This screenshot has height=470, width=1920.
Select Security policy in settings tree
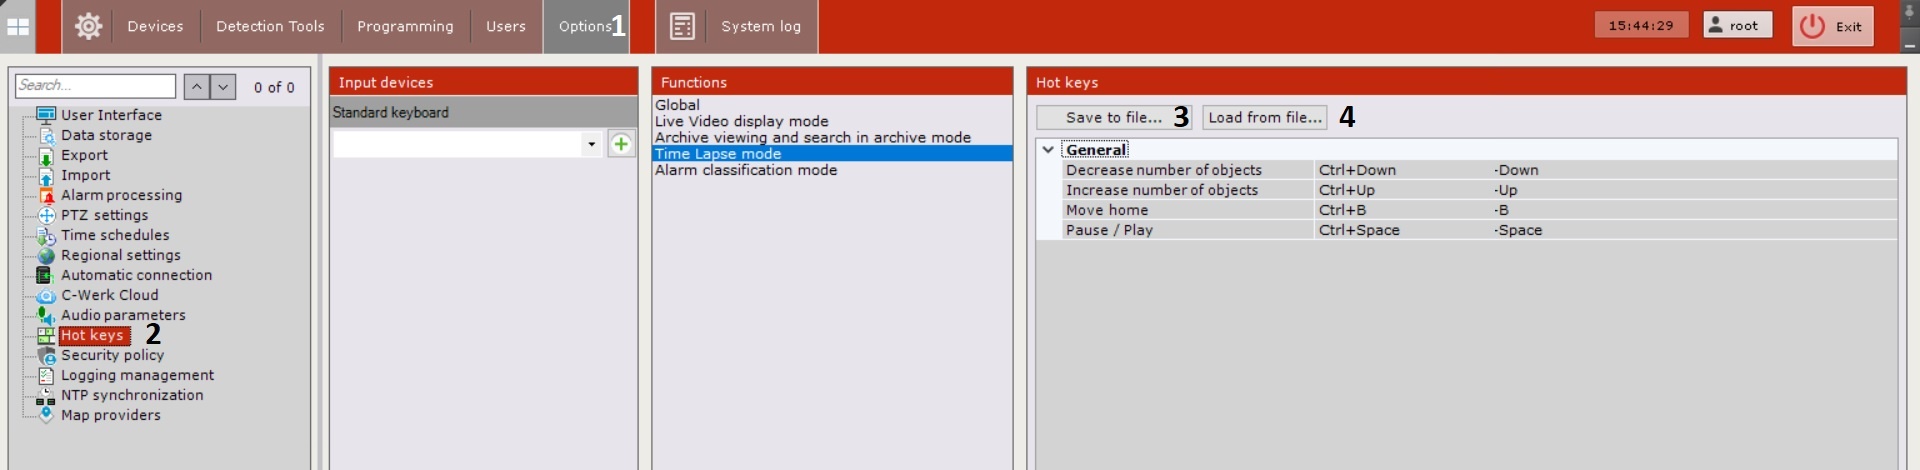click(x=112, y=355)
